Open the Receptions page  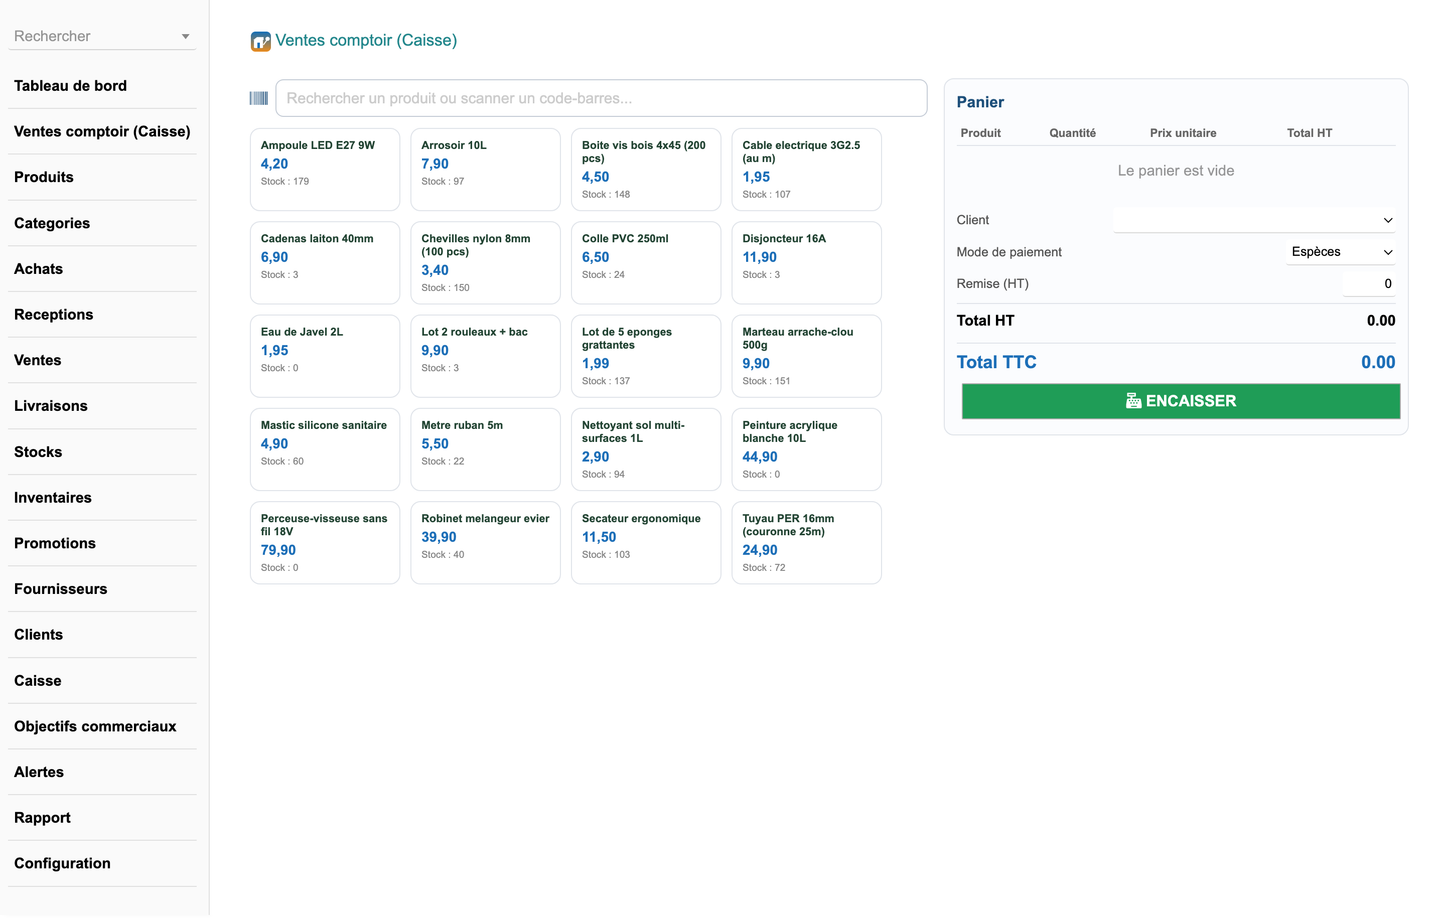pyautogui.click(x=102, y=315)
